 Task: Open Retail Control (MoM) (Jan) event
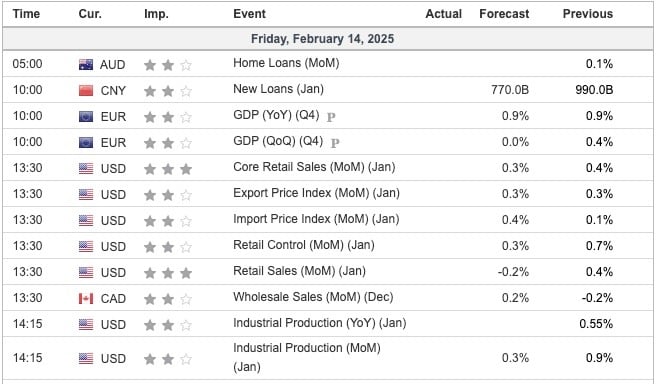pyautogui.click(x=304, y=245)
